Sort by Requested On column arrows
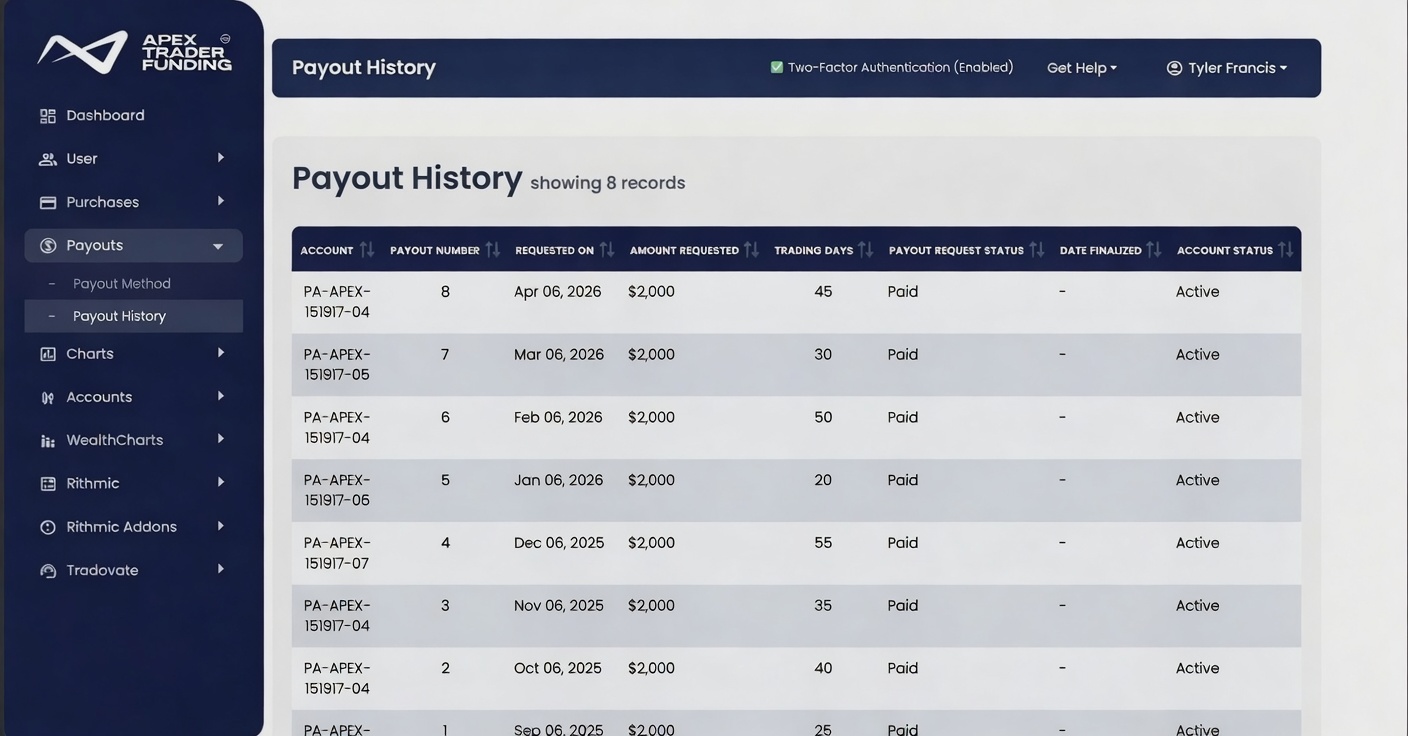 pos(606,250)
